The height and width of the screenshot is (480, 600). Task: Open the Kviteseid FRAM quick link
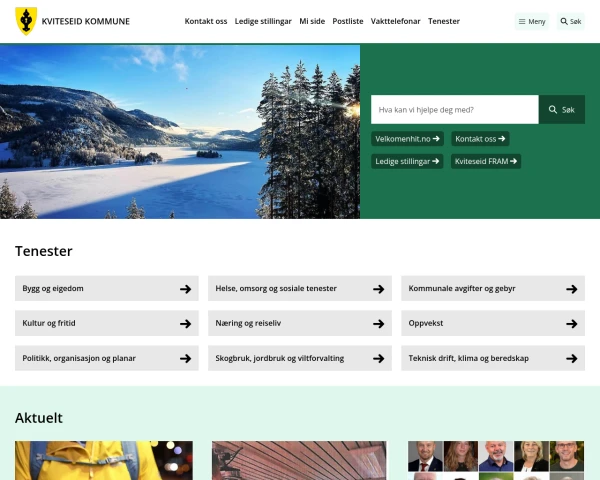tap(487, 161)
